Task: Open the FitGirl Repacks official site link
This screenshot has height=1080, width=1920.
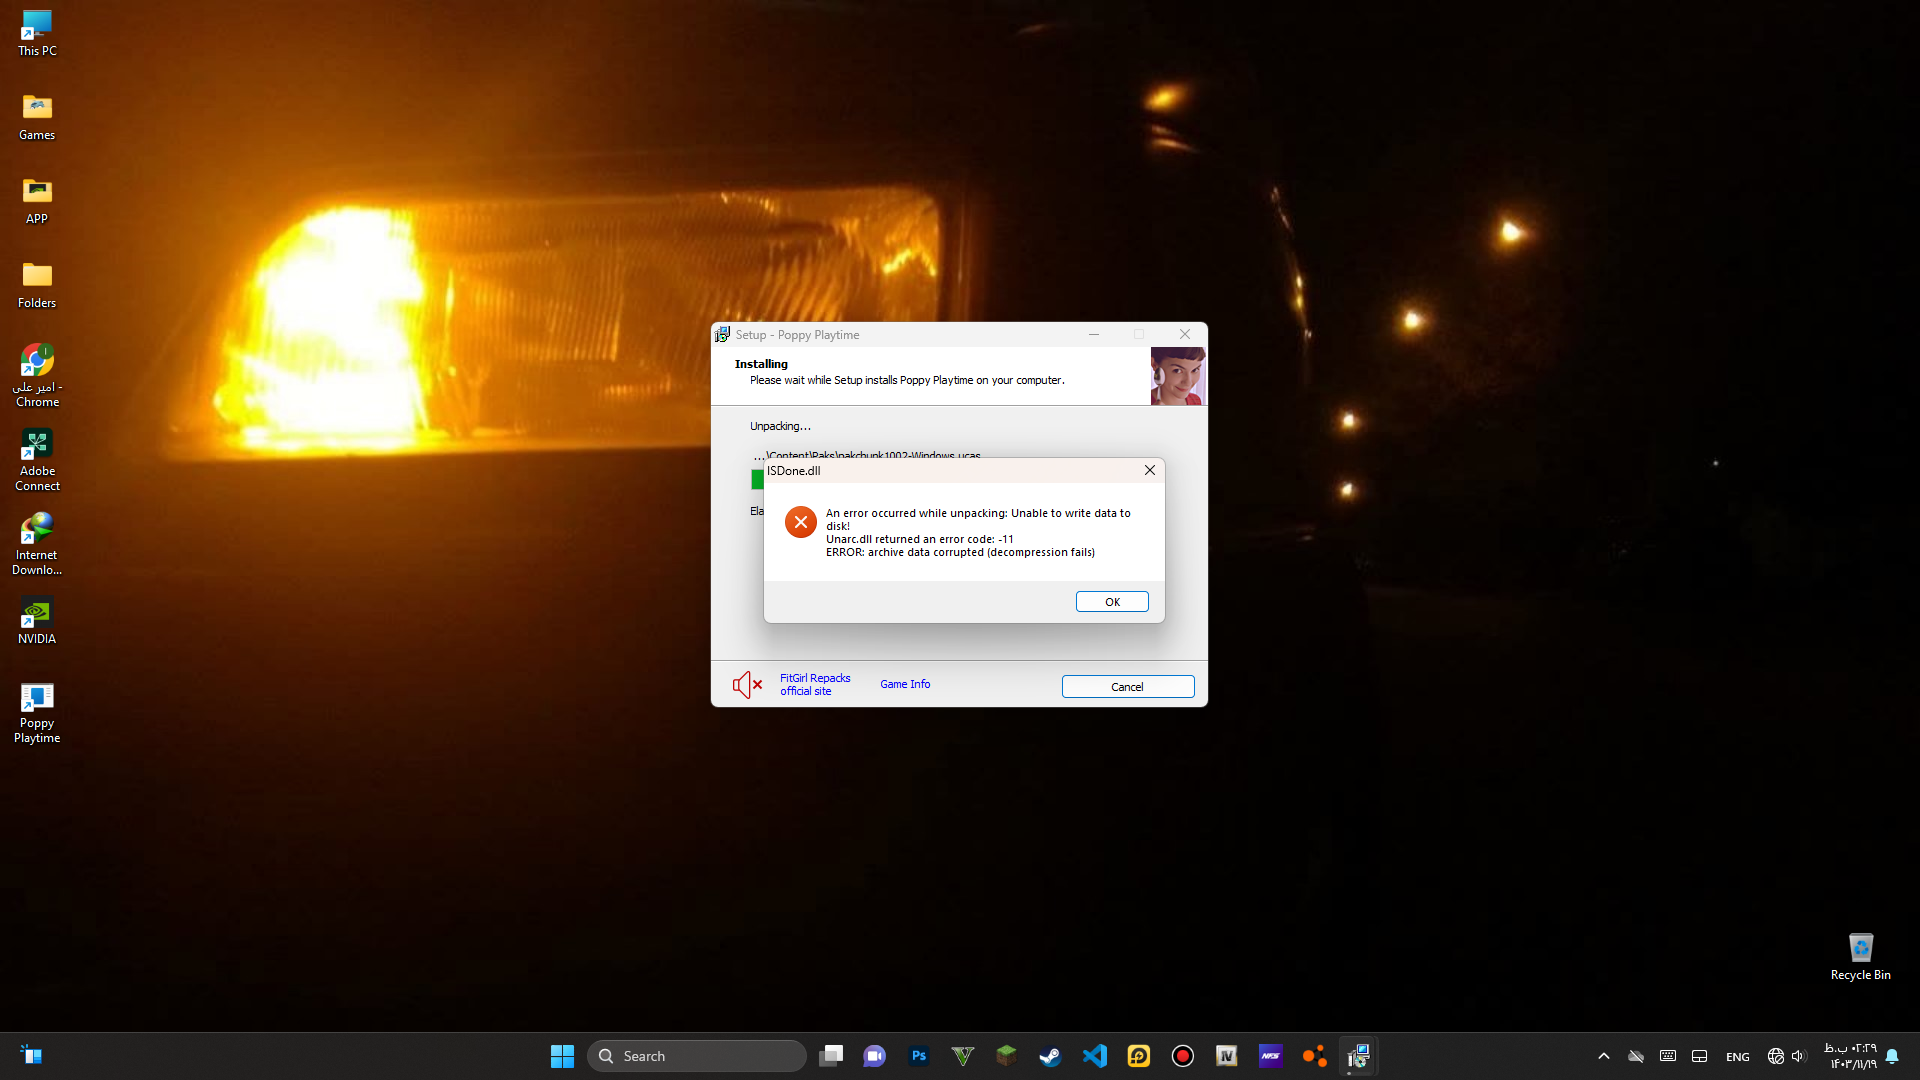Action: coord(814,685)
